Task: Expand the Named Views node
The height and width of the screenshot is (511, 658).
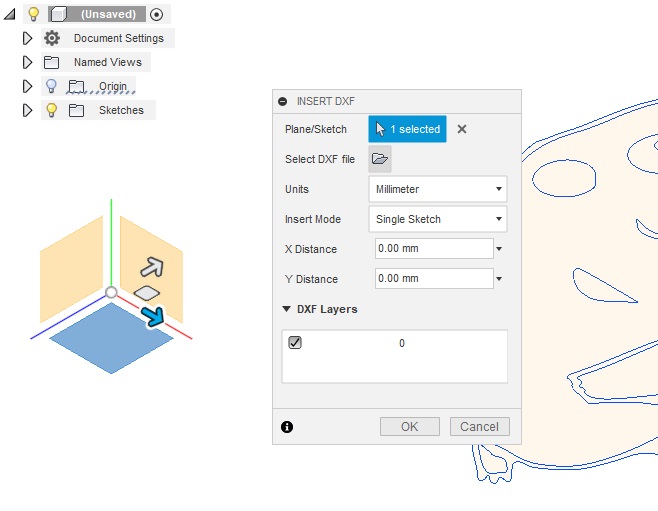Action: pyautogui.click(x=27, y=63)
